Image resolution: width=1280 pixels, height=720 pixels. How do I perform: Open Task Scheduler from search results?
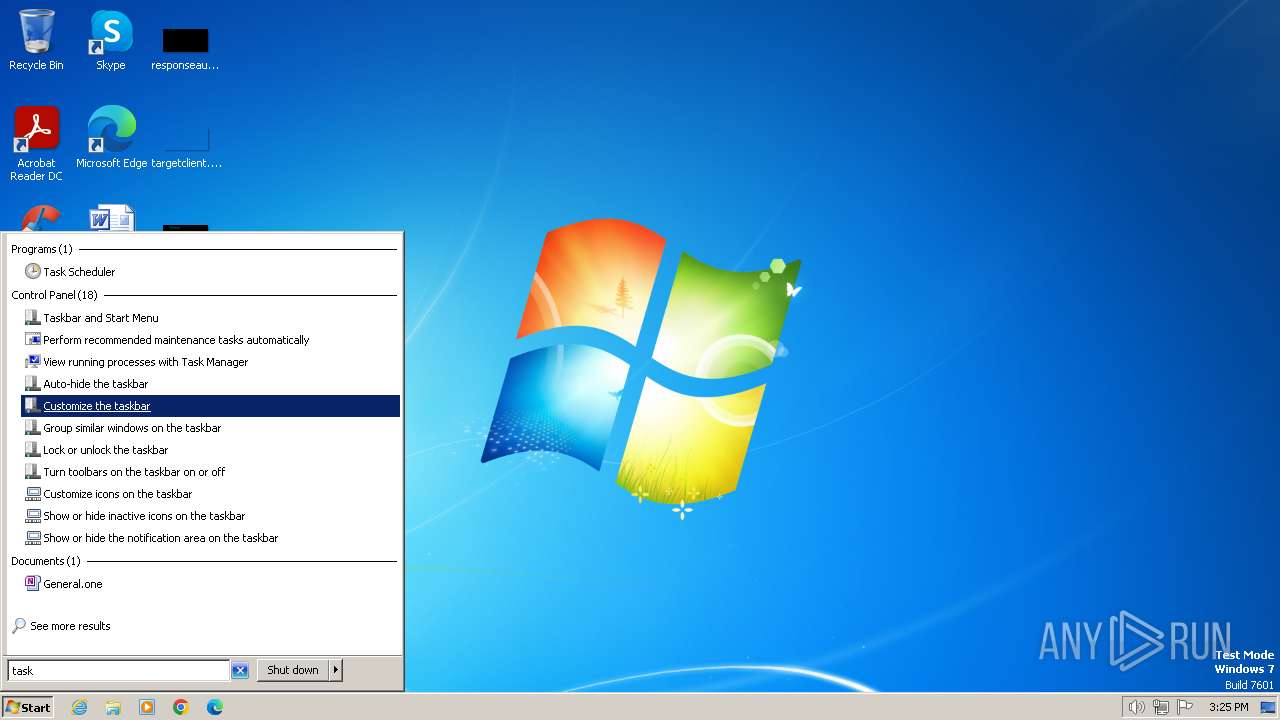tap(210, 272)
